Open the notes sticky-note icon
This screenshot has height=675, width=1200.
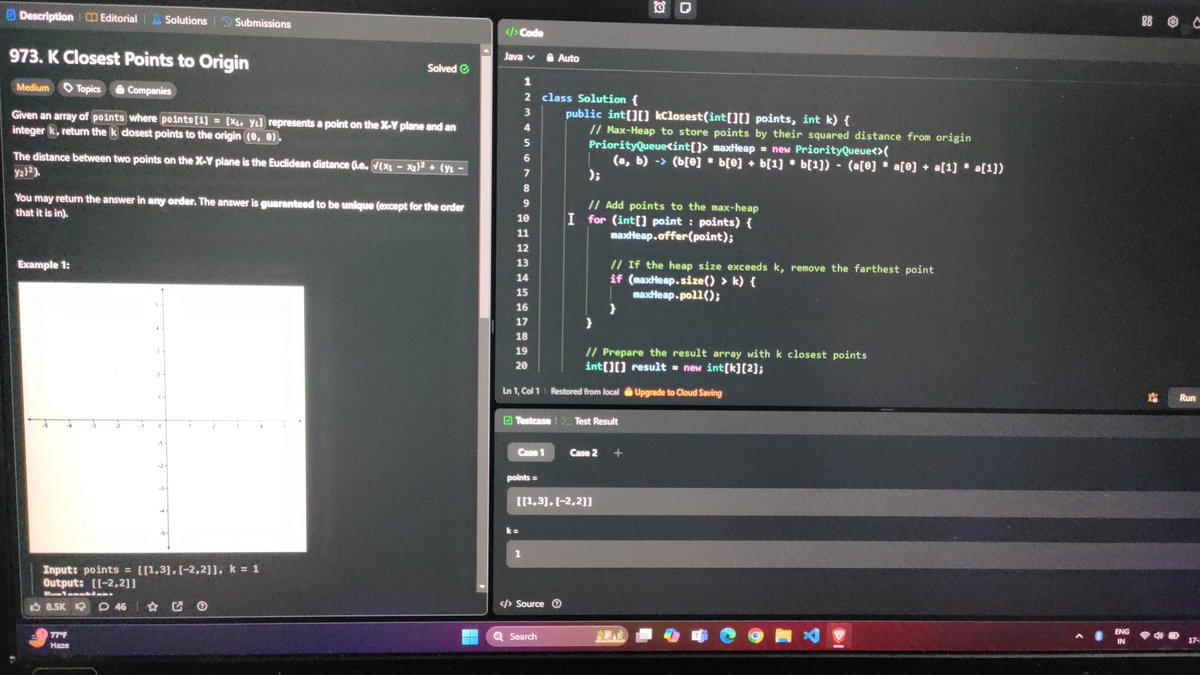pos(687,8)
